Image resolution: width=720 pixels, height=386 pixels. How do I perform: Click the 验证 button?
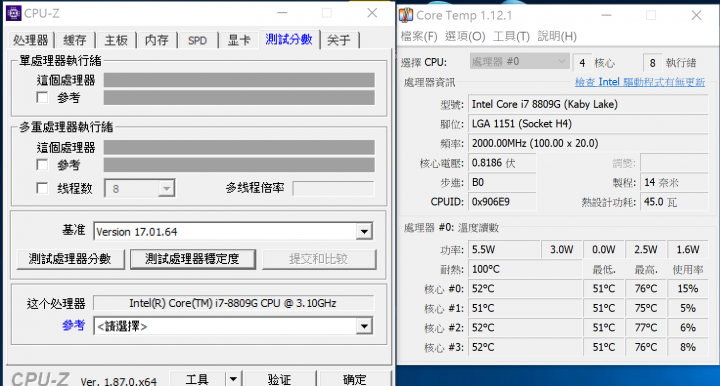coord(280,379)
